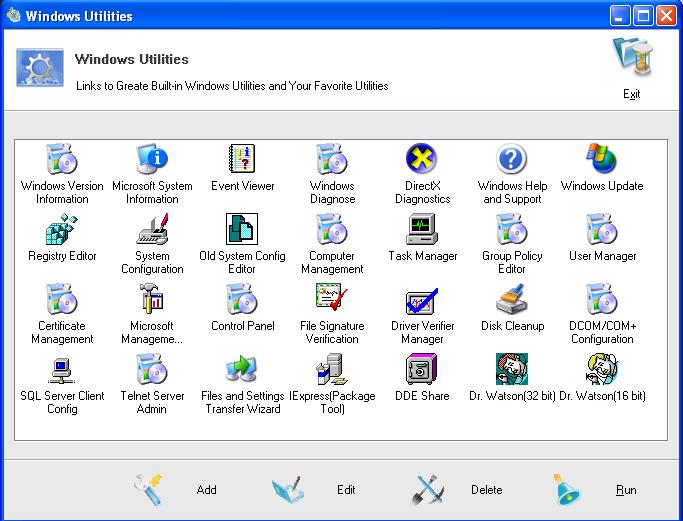
Task: Open Windows Version Information icon
Action: (62, 159)
